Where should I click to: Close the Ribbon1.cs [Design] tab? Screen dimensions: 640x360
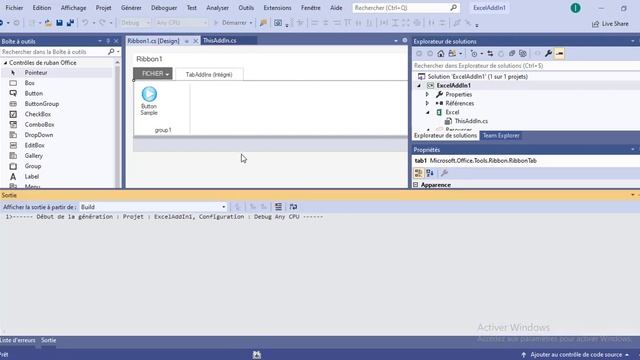(x=196, y=41)
